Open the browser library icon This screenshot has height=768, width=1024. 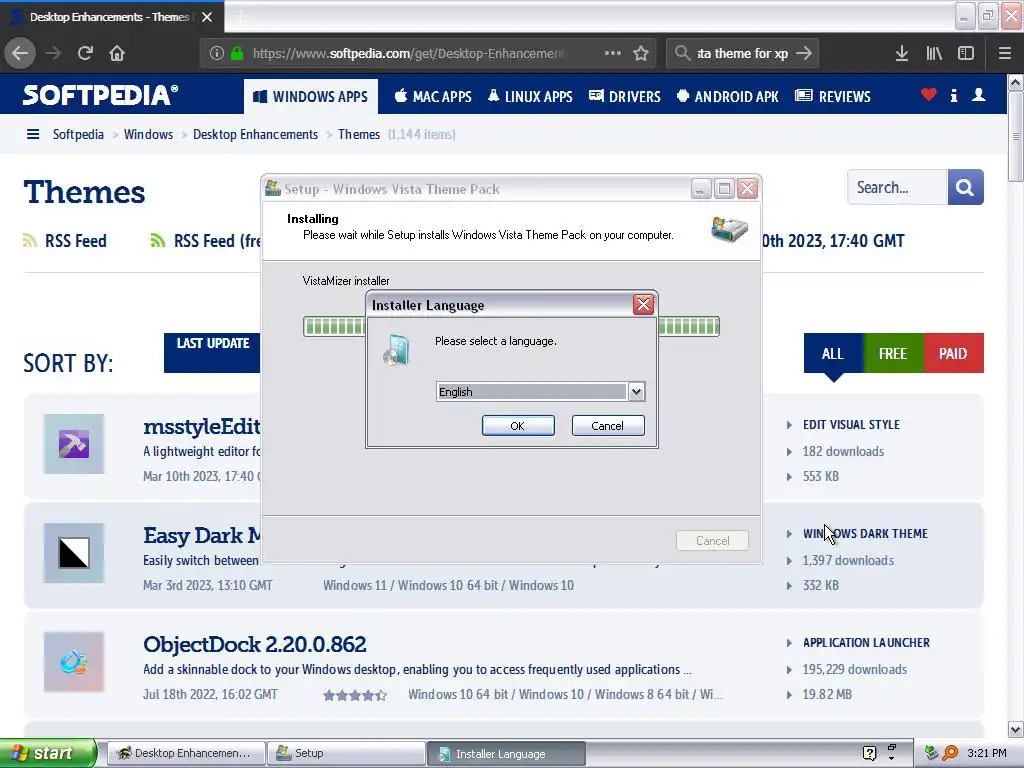pos(934,54)
